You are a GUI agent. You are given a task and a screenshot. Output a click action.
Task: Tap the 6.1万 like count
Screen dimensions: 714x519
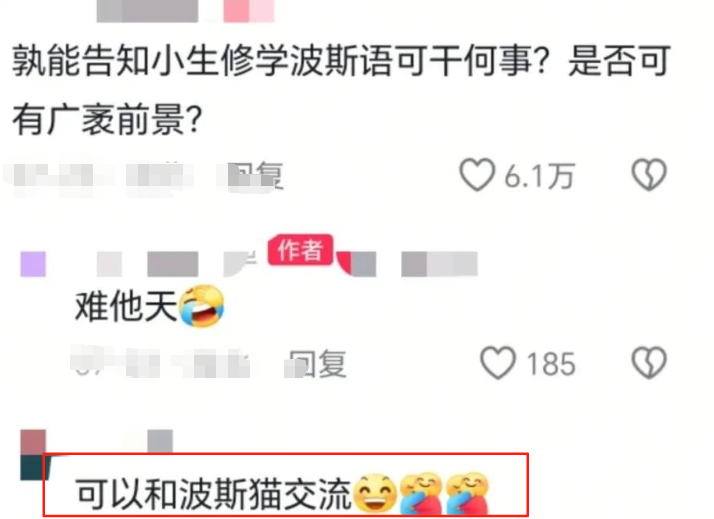point(539,176)
